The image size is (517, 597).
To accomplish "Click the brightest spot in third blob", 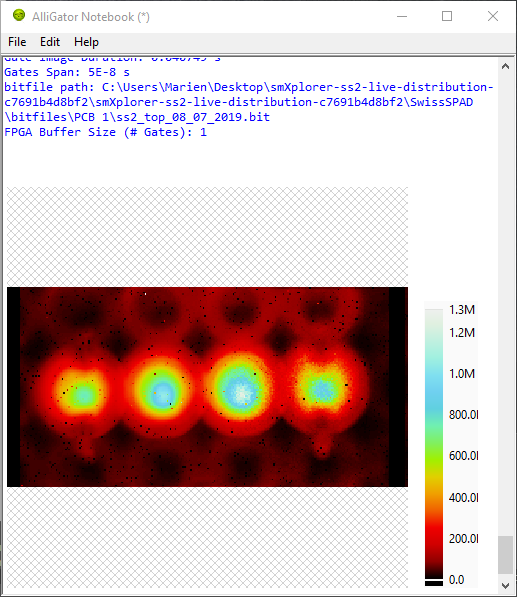I will point(241,393).
